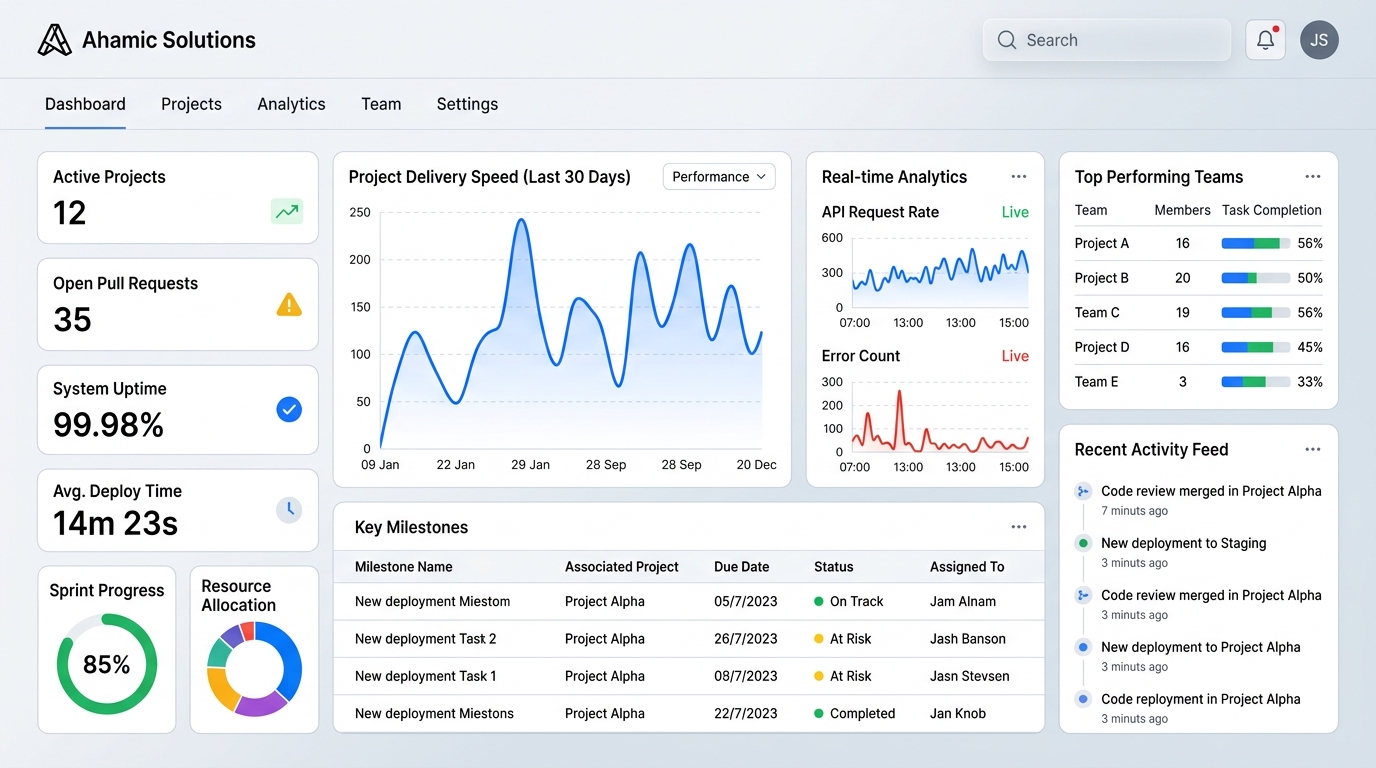Screen dimensions: 1376x768
Task: Open Top Performing Teams more options menu
Action: (x=1313, y=177)
